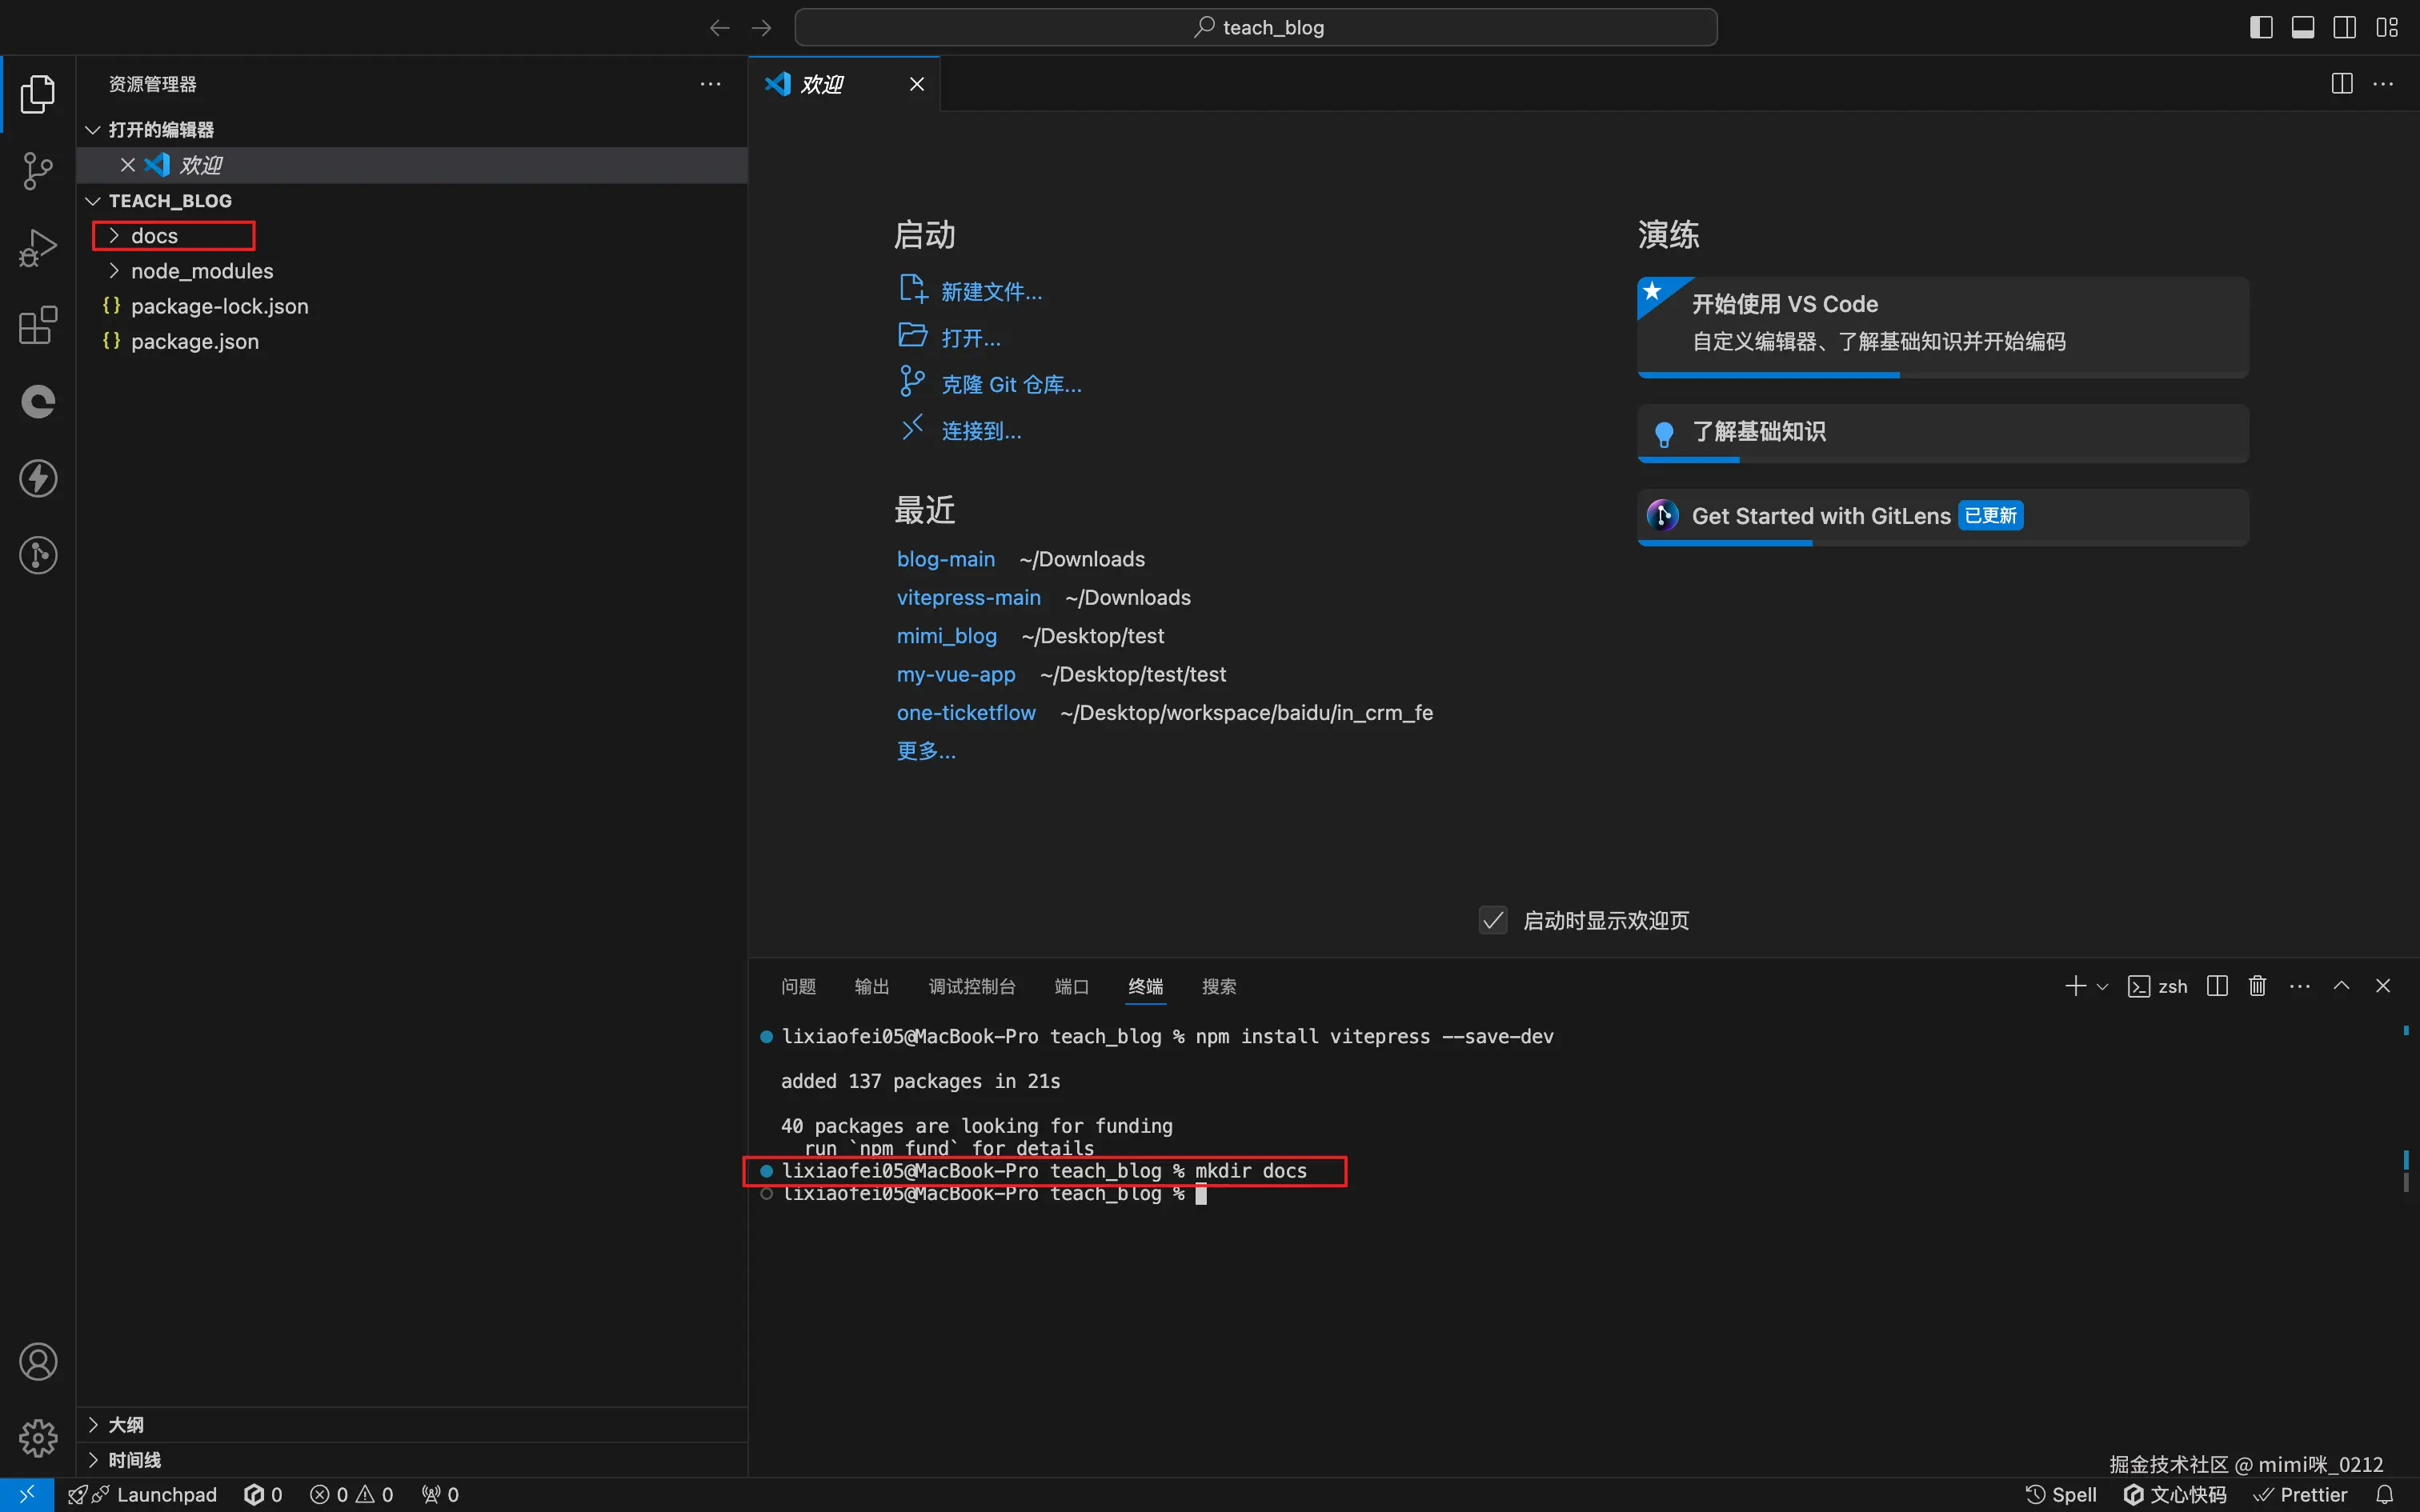Expand the docs folder
The image size is (2420, 1512).
[x=154, y=236]
